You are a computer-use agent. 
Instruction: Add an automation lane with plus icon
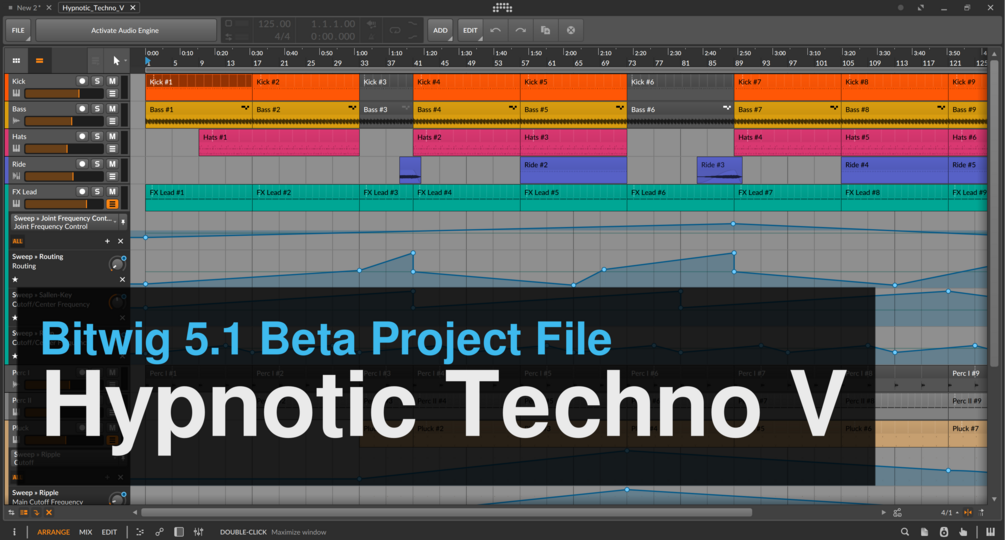click(x=107, y=241)
